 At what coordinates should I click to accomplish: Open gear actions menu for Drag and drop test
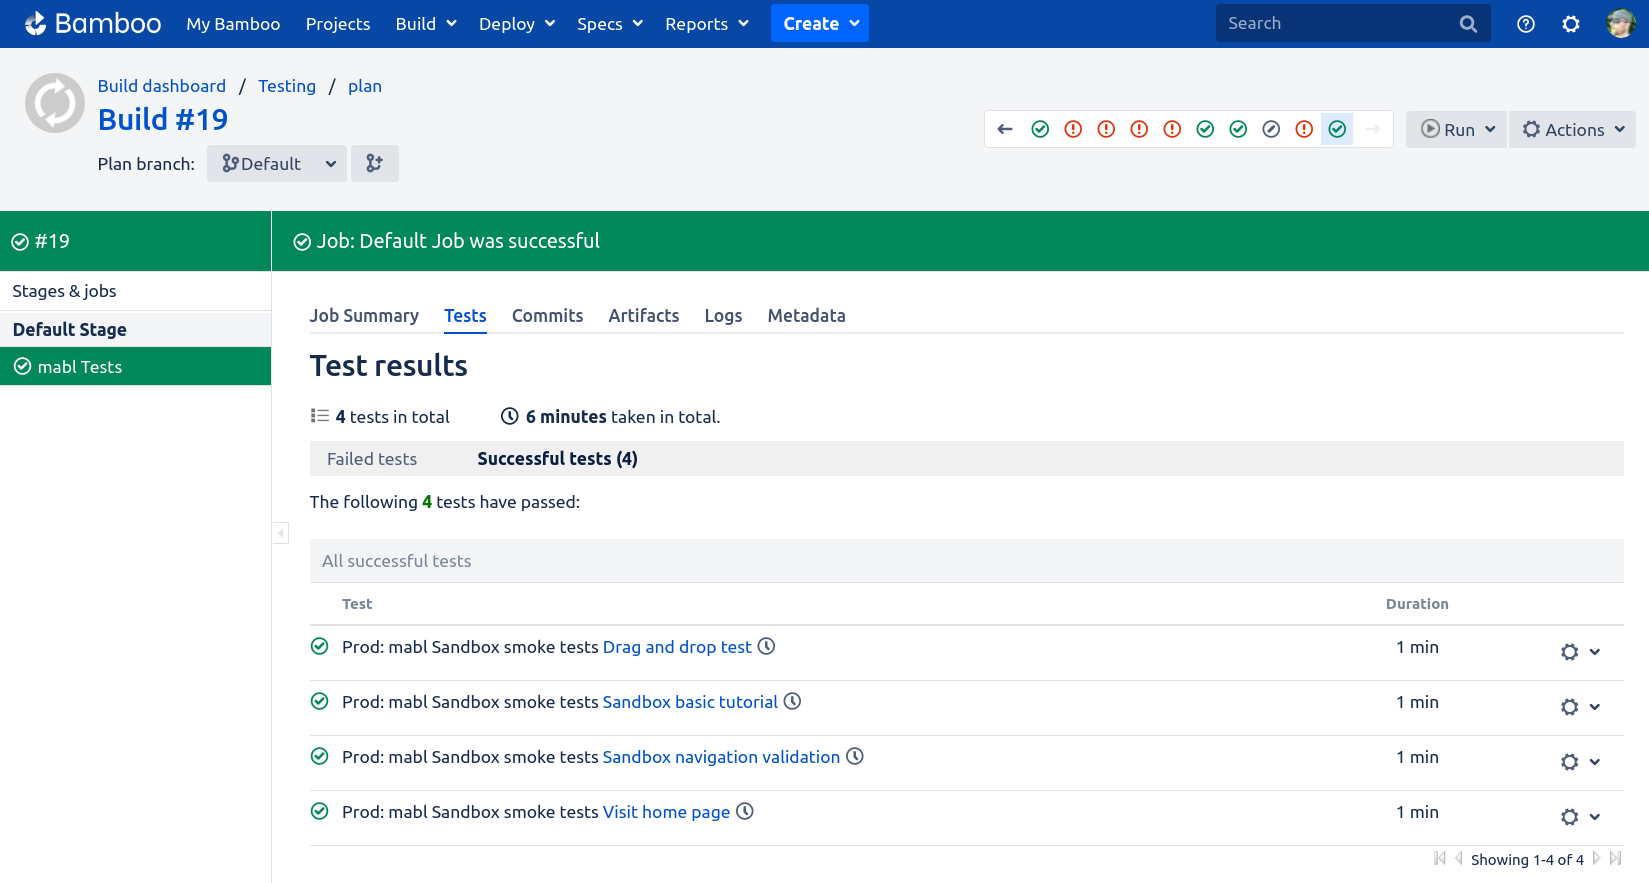click(1580, 652)
